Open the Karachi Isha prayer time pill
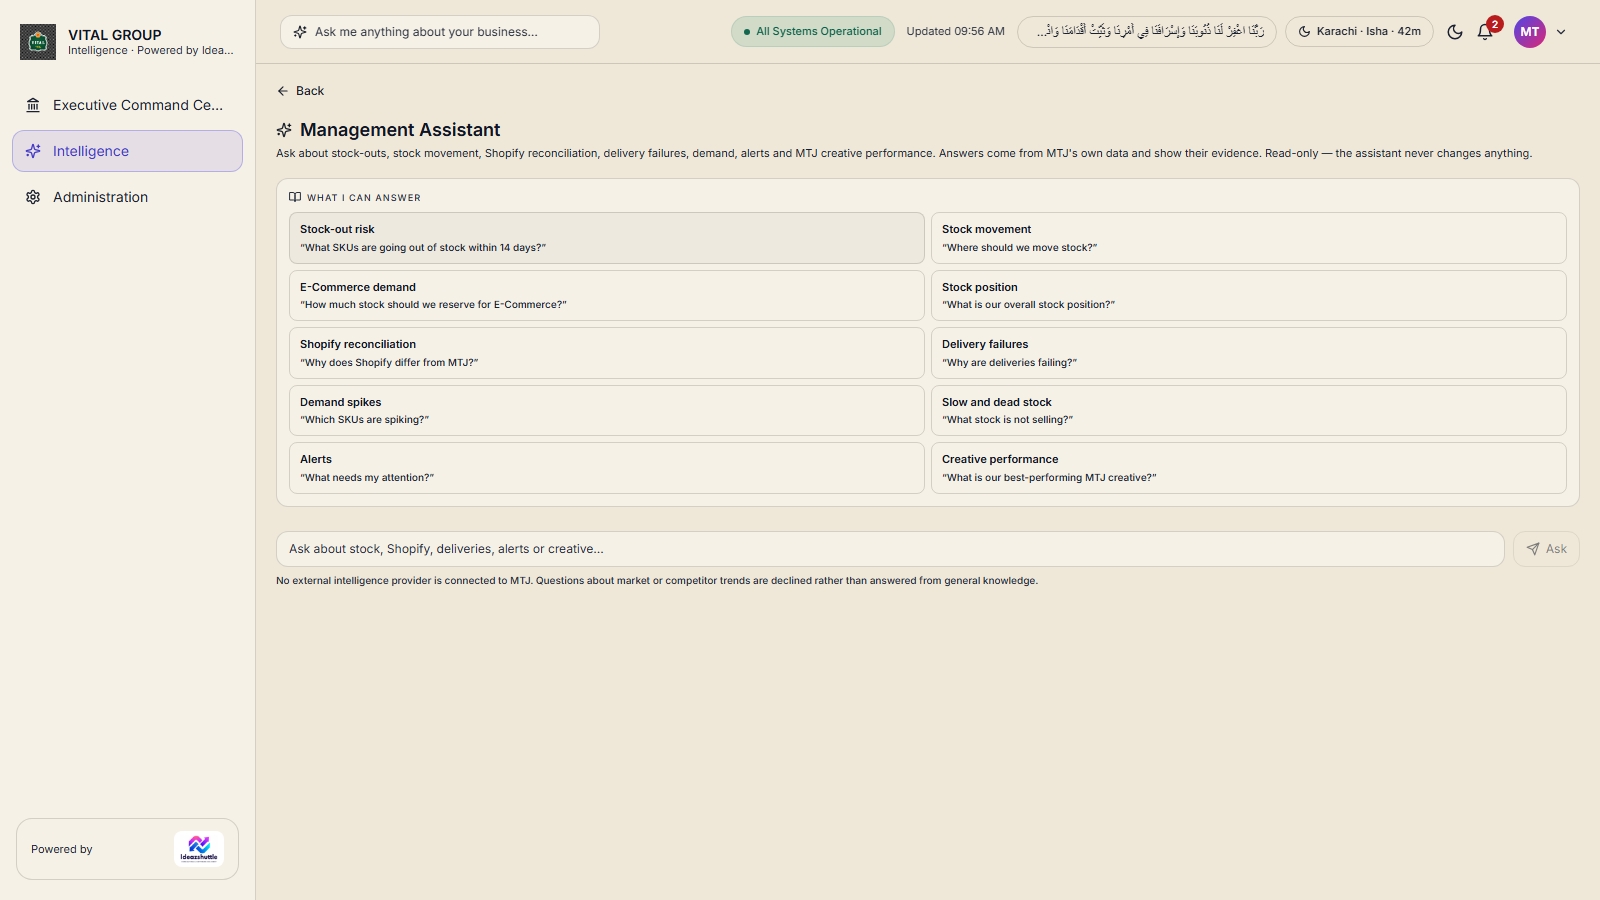The image size is (1600, 900). click(x=1359, y=31)
